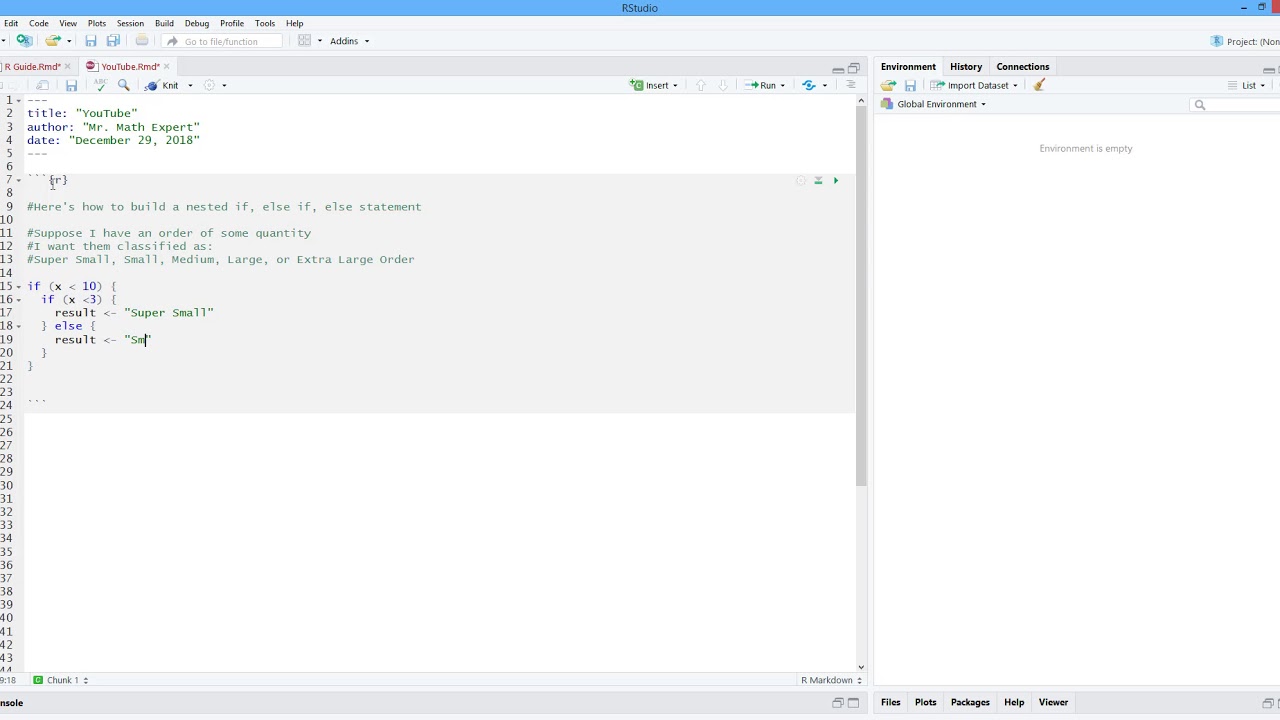
Task: Open the R Markdown file type dropdown
Action: pyautogui.click(x=829, y=680)
